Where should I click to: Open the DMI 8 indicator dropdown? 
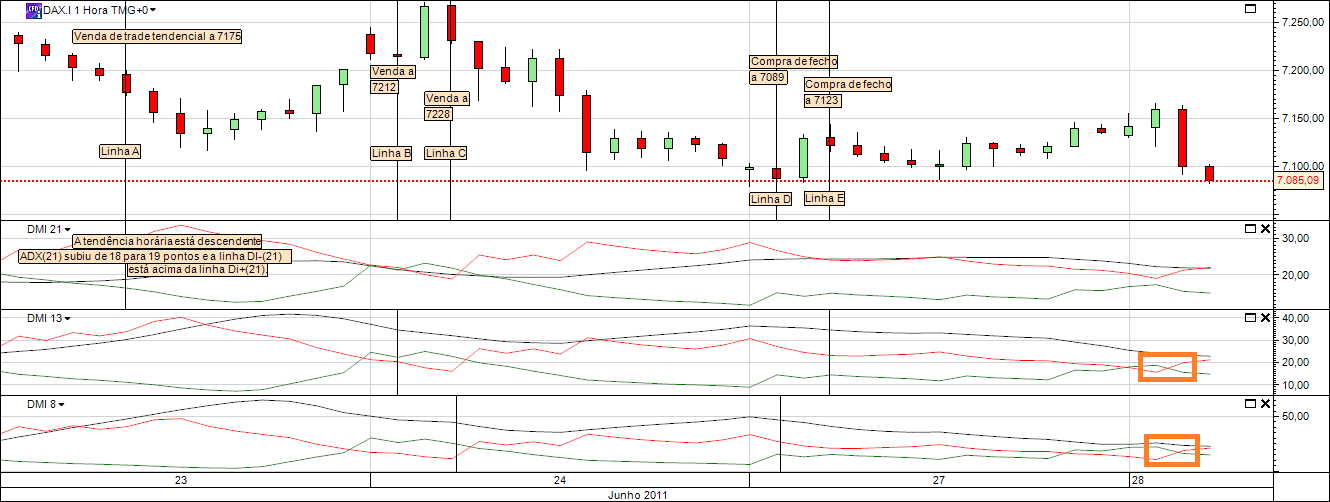[62, 404]
